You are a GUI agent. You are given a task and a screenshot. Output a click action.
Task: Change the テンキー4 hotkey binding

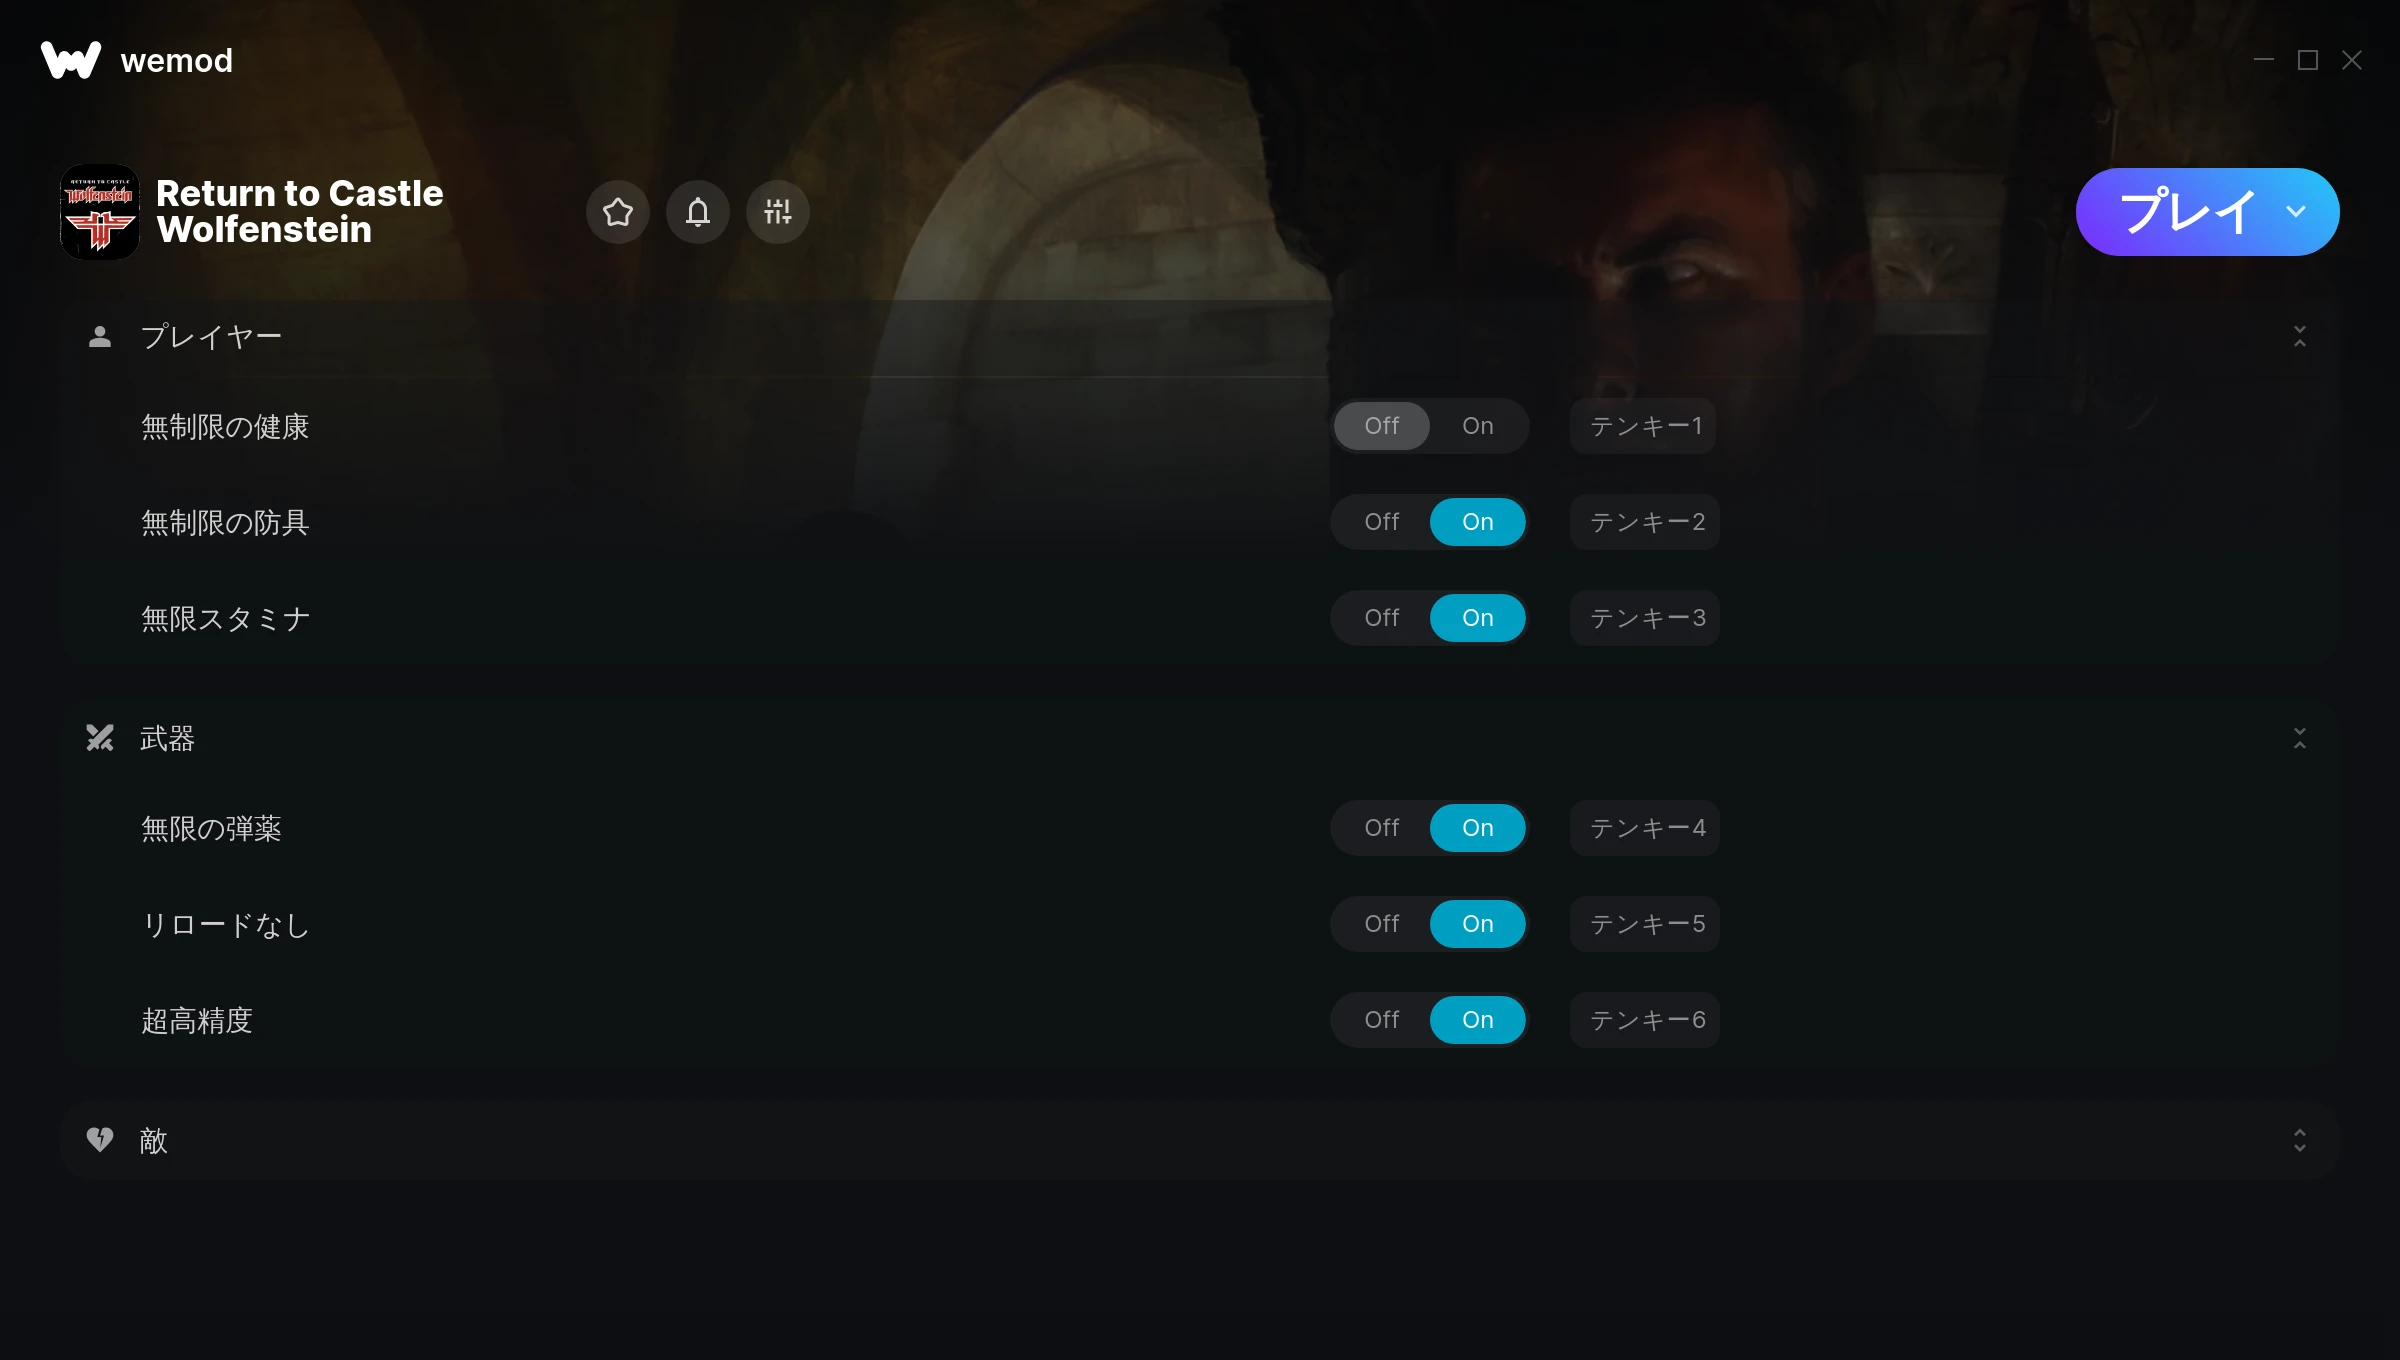[1645, 828]
